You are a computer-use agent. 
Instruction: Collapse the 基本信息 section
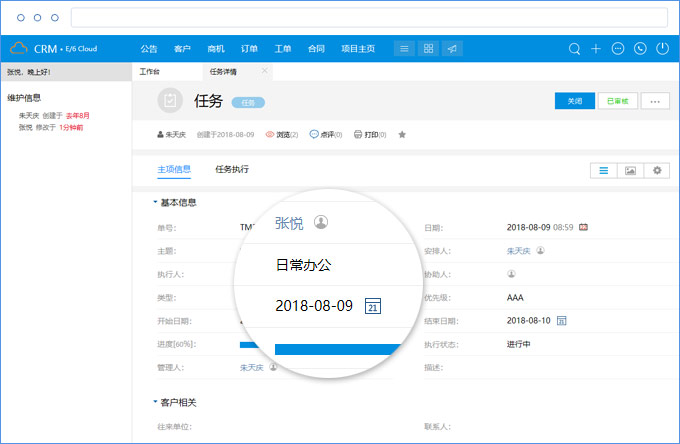155,203
